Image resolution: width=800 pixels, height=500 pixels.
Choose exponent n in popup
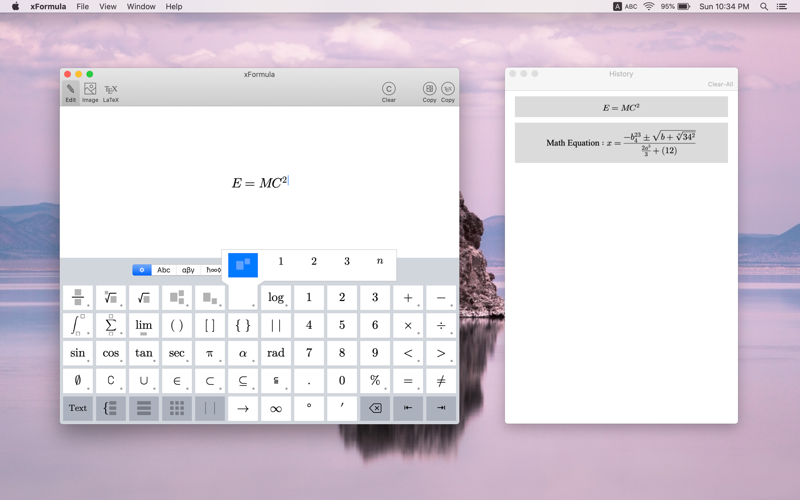(x=380, y=261)
